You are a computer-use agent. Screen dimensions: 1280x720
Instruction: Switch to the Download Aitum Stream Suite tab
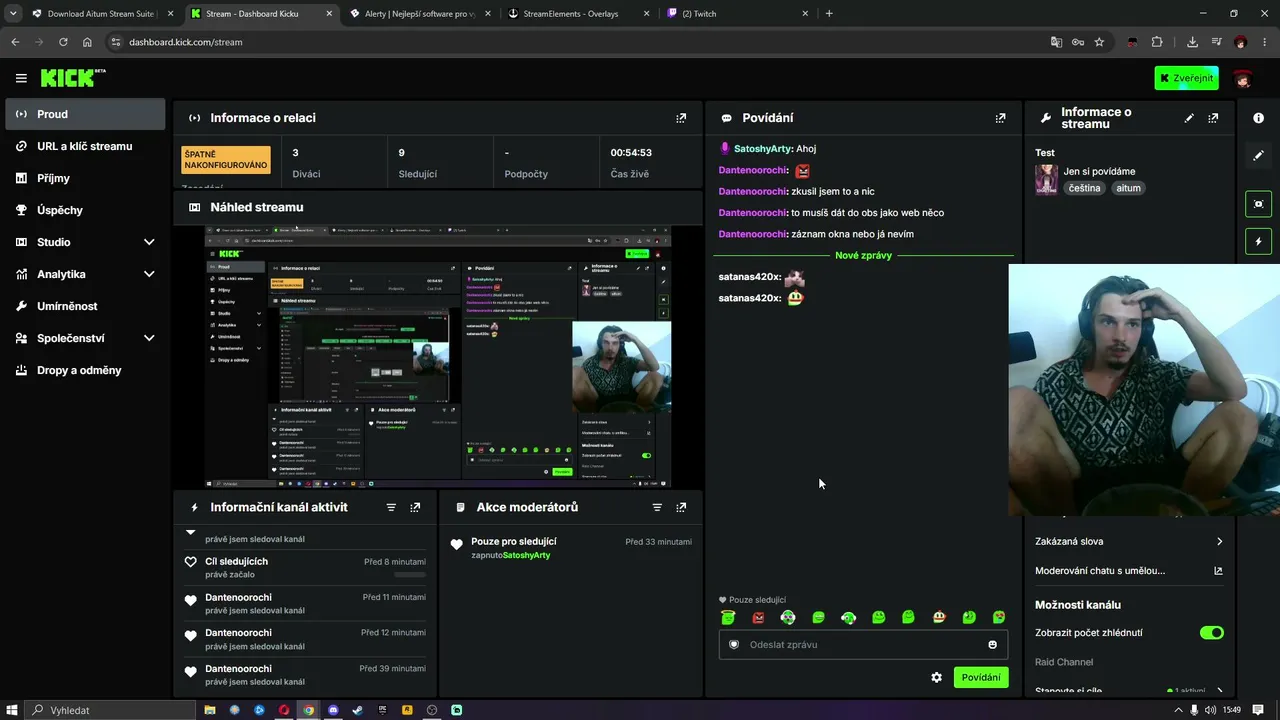click(102, 14)
